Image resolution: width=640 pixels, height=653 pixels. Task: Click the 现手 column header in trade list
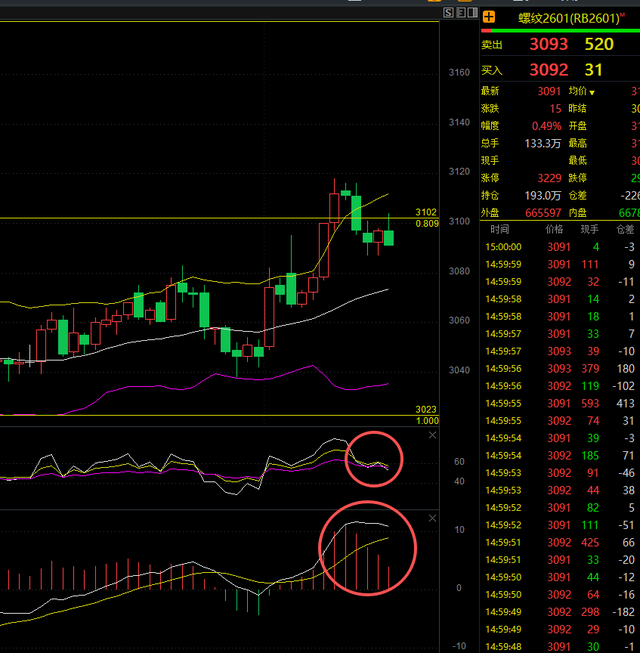590,229
